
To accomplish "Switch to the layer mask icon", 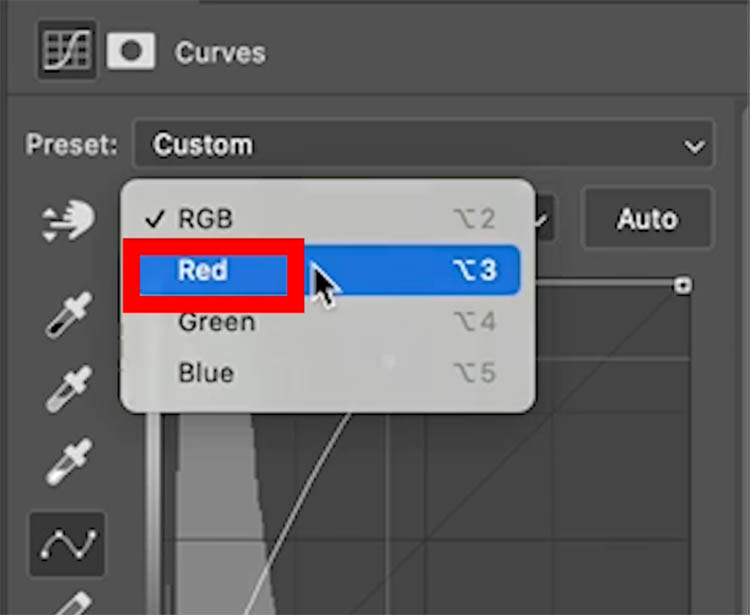I will pos(131,51).
